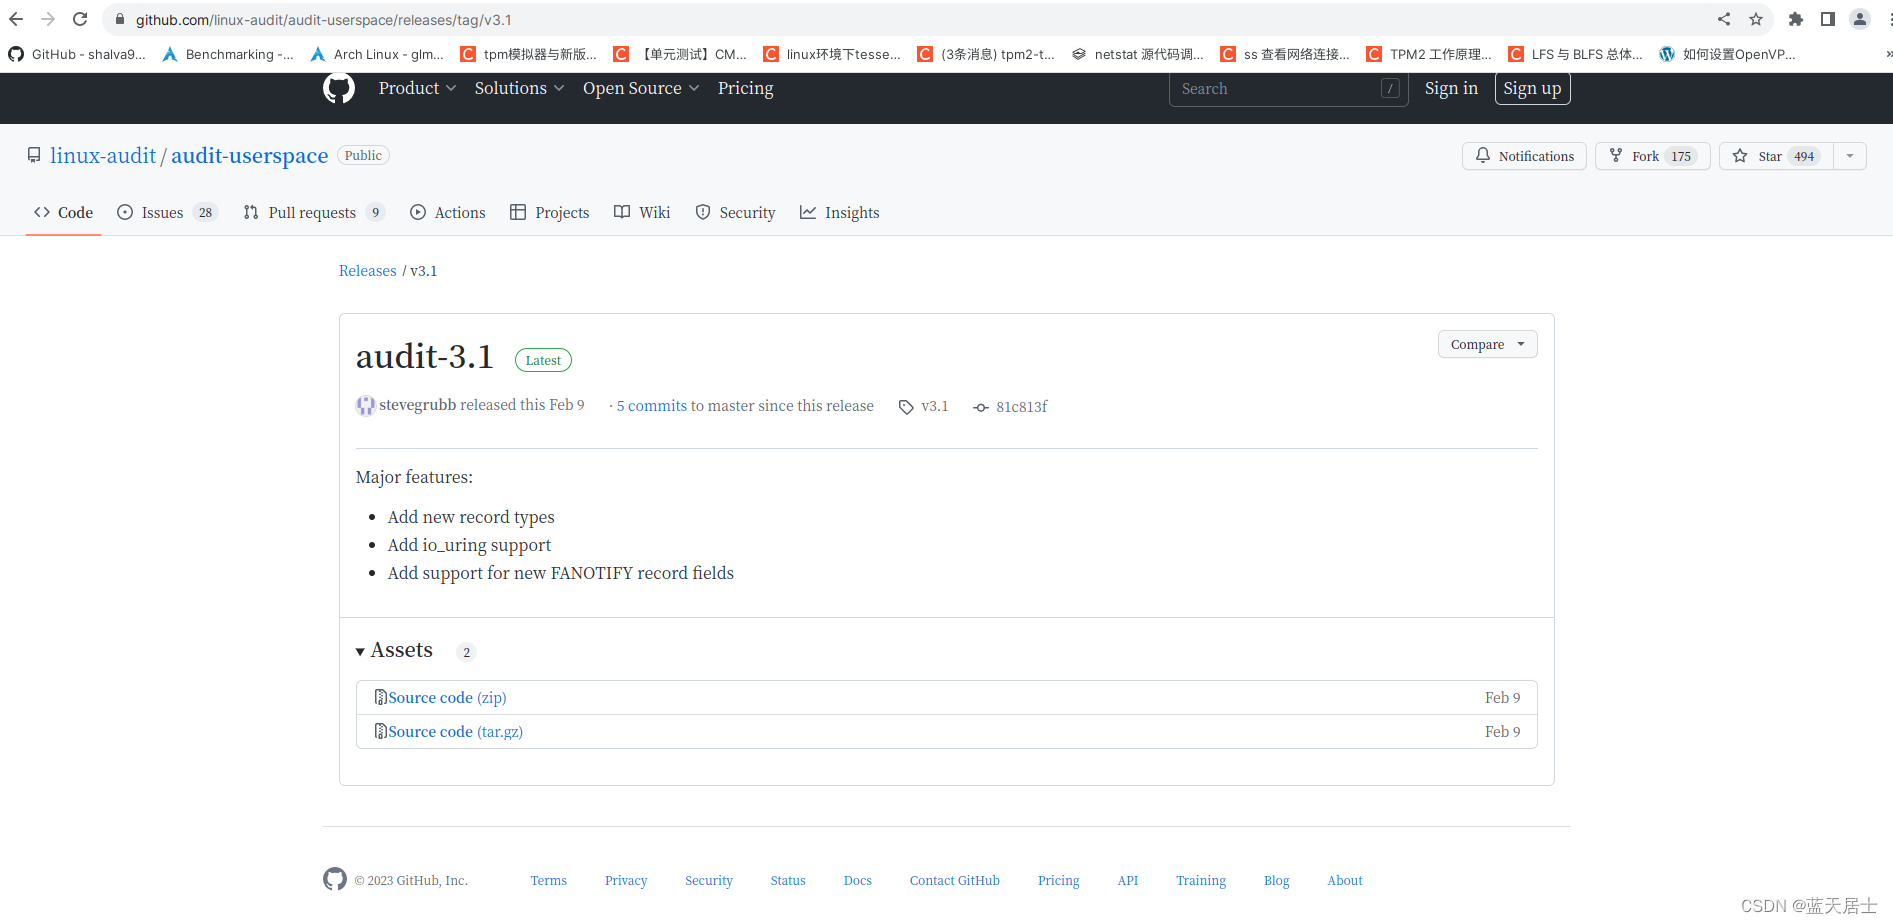1893x924 pixels.
Task: Open the OpenVP WordPress bookmark
Action: pos(1727,54)
